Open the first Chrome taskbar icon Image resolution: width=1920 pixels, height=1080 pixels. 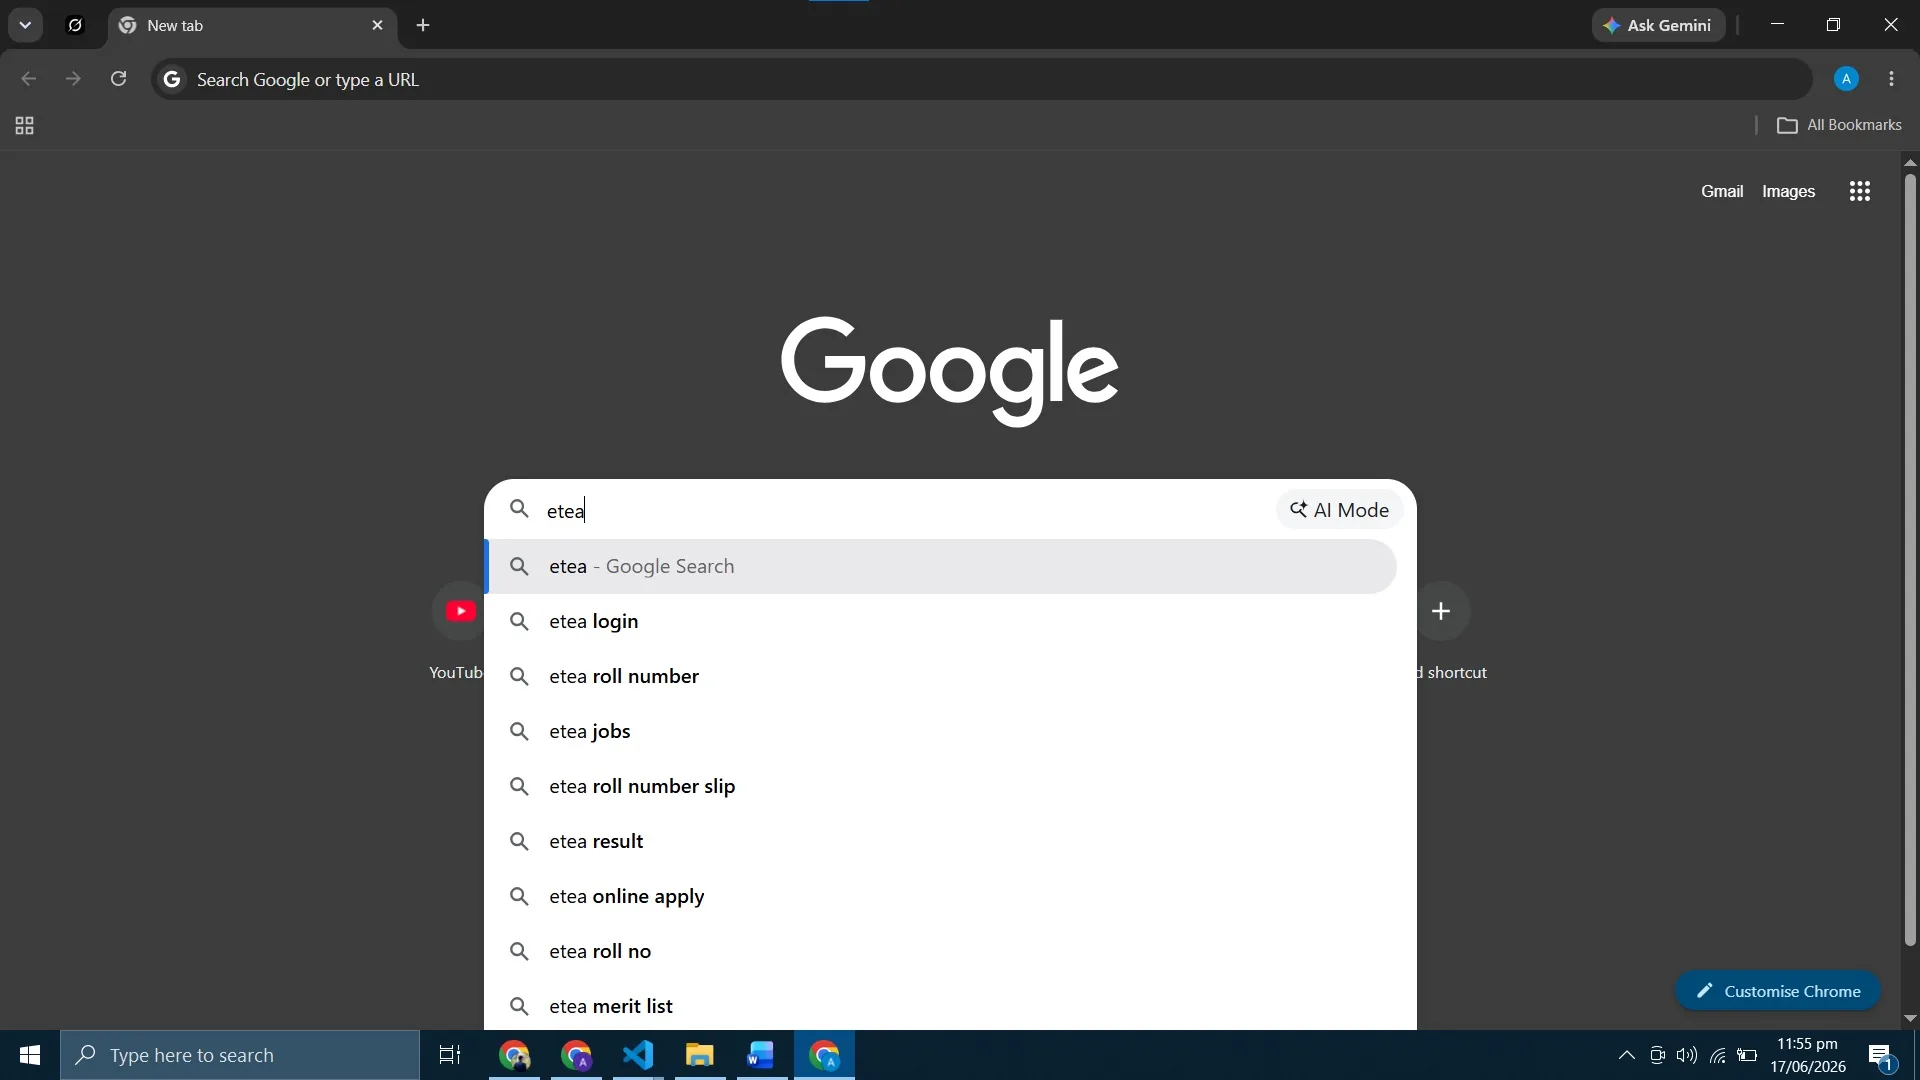coord(515,1055)
